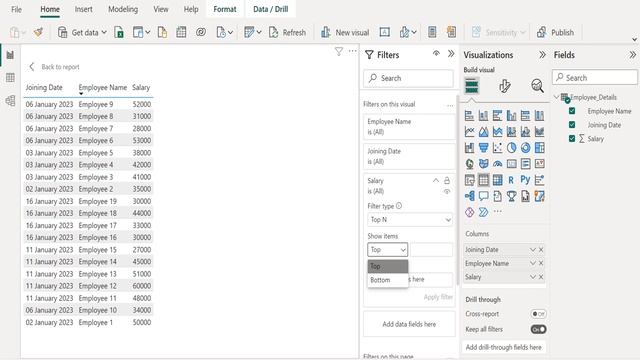Screen dimensions: 640x360
Task: Select the decomposition tree visual icon
Action: pos(470,196)
